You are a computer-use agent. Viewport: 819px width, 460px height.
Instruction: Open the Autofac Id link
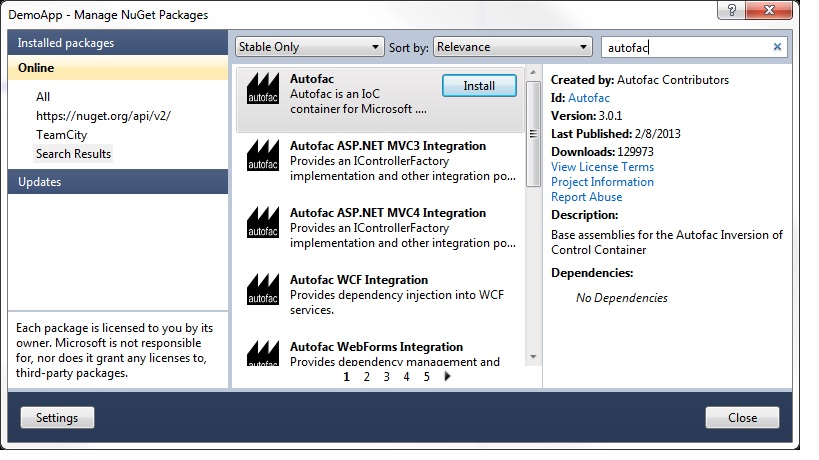coord(589,98)
